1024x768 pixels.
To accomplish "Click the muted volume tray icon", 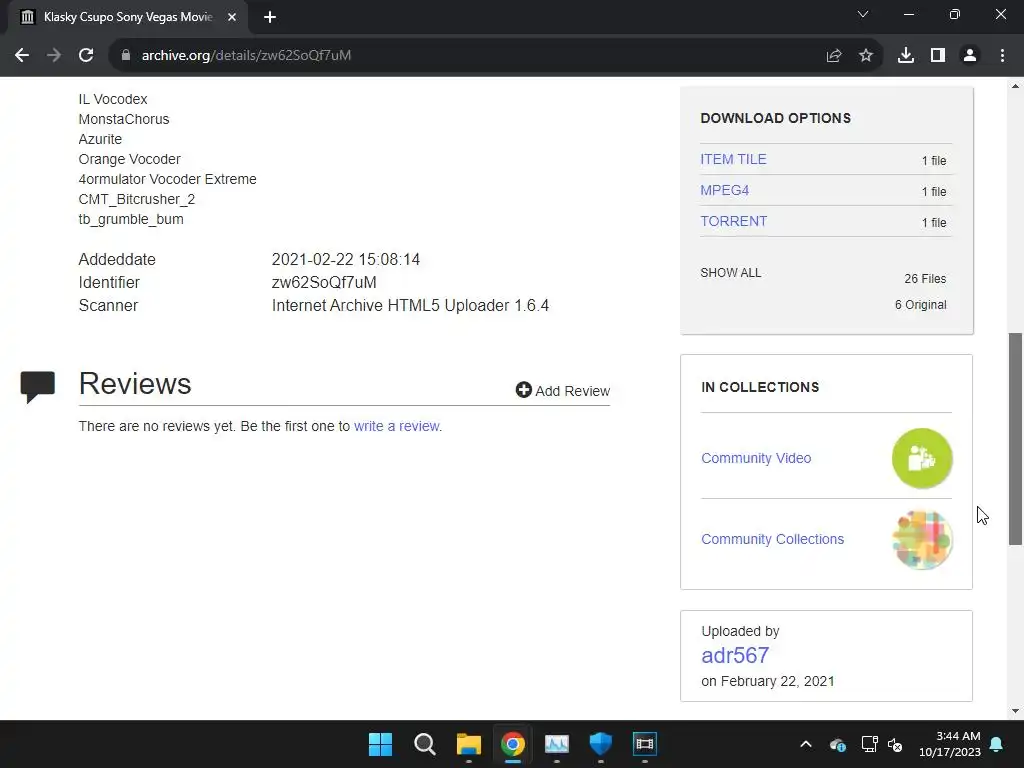I will click(895, 744).
